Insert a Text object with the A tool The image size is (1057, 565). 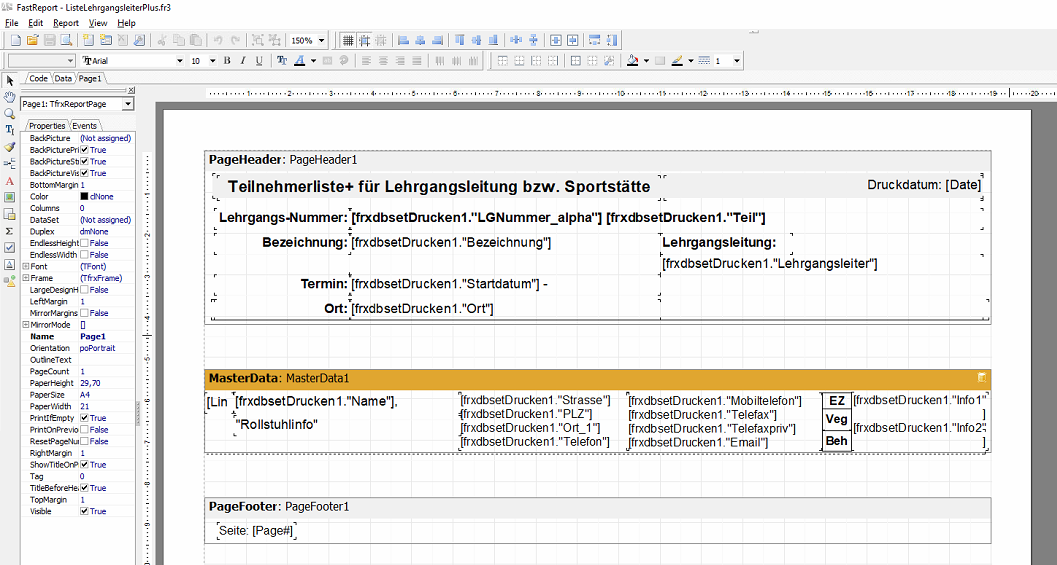(x=9, y=181)
